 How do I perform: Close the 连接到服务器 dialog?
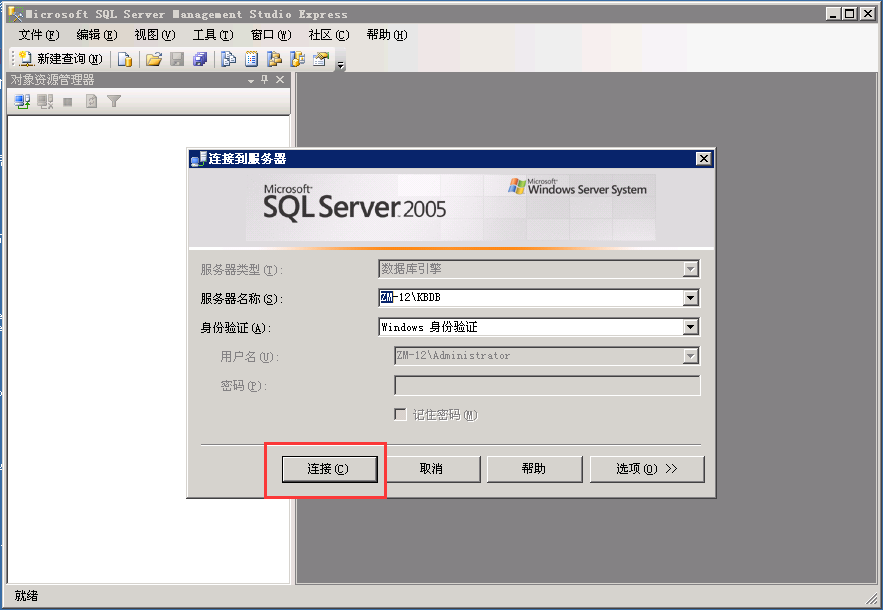click(x=704, y=159)
